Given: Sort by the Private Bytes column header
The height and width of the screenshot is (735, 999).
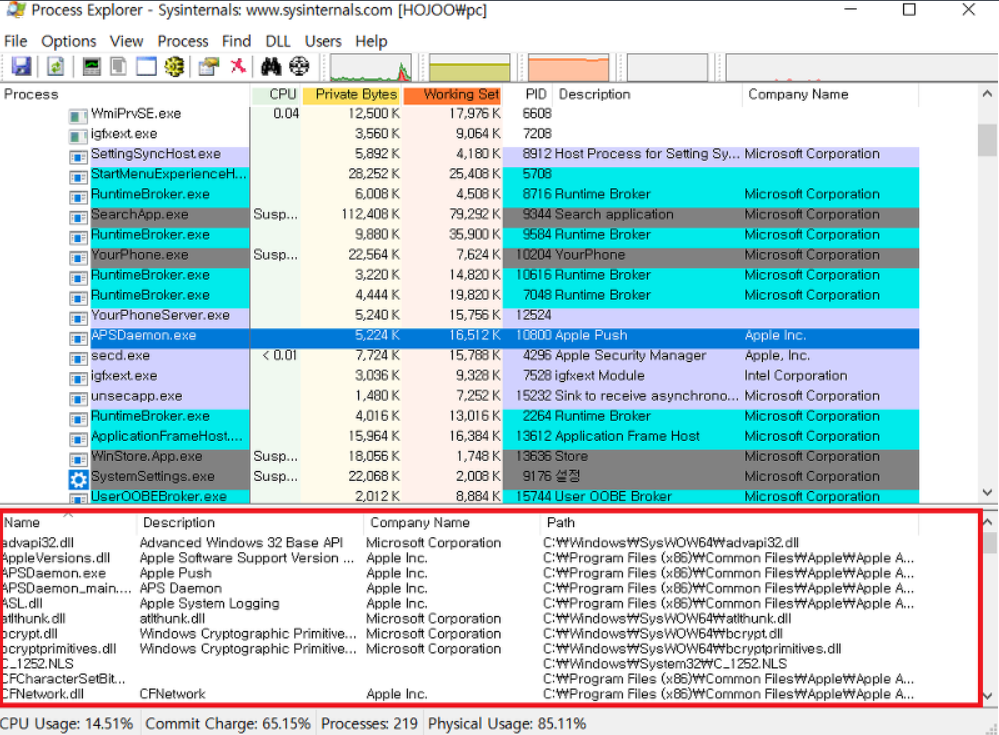Looking at the screenshot, I should pos(351,94).
